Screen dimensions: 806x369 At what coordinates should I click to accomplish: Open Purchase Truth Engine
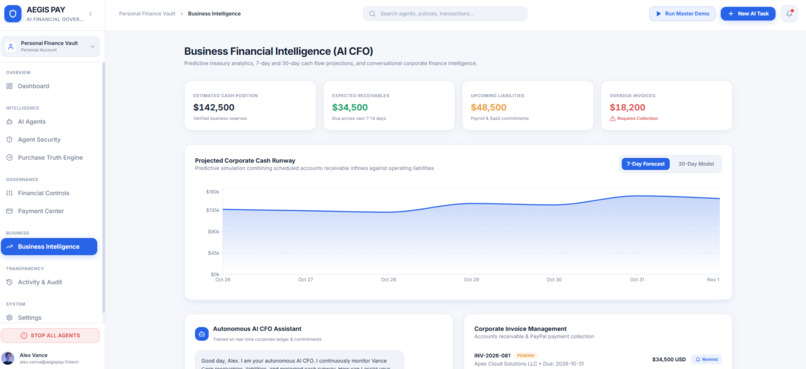(x=49, y=157)
